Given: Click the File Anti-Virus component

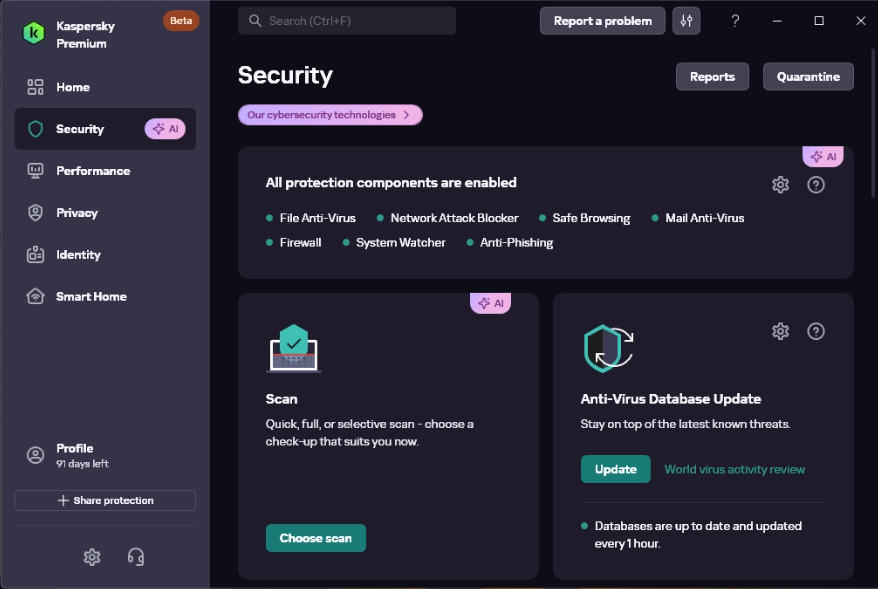Looking at the screenshot, I should coord(311,218).
